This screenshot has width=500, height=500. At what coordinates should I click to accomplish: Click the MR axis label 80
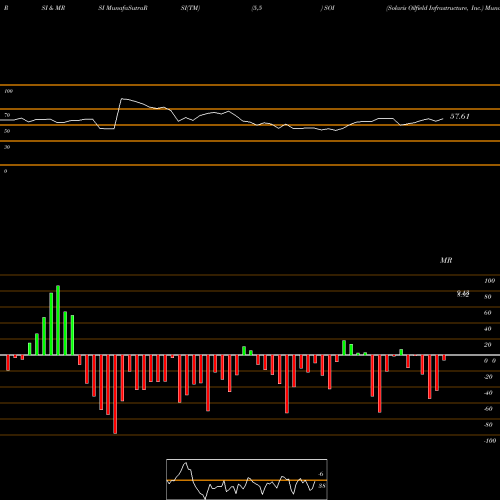click(488, 297)
